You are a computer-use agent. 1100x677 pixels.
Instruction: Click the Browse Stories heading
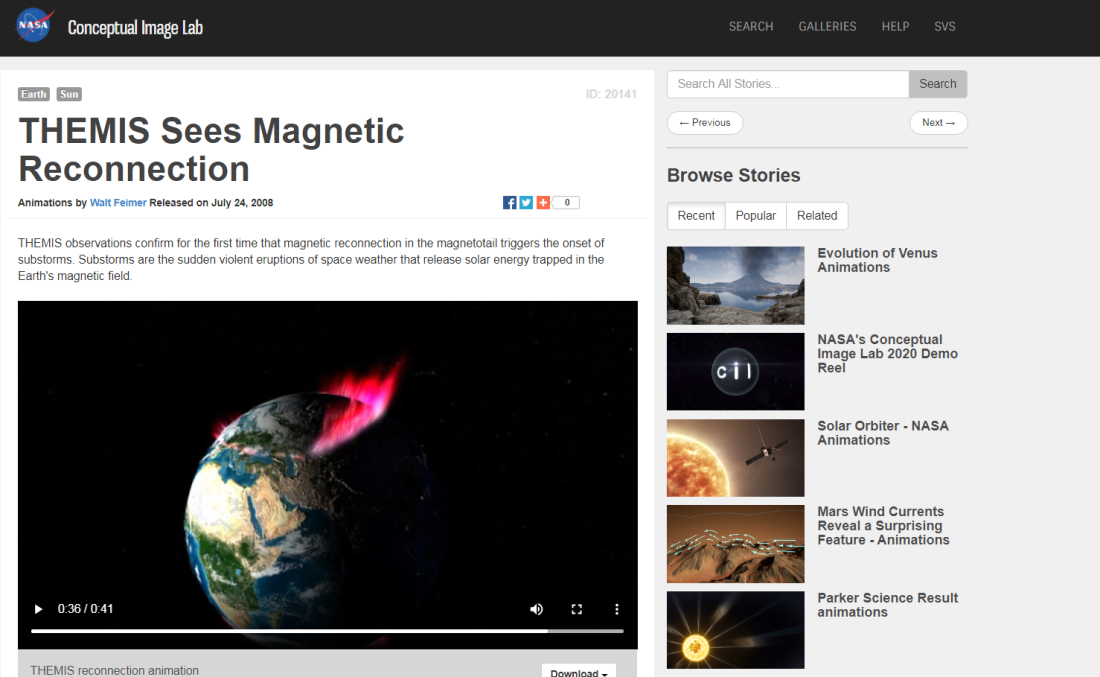[734, 175]
